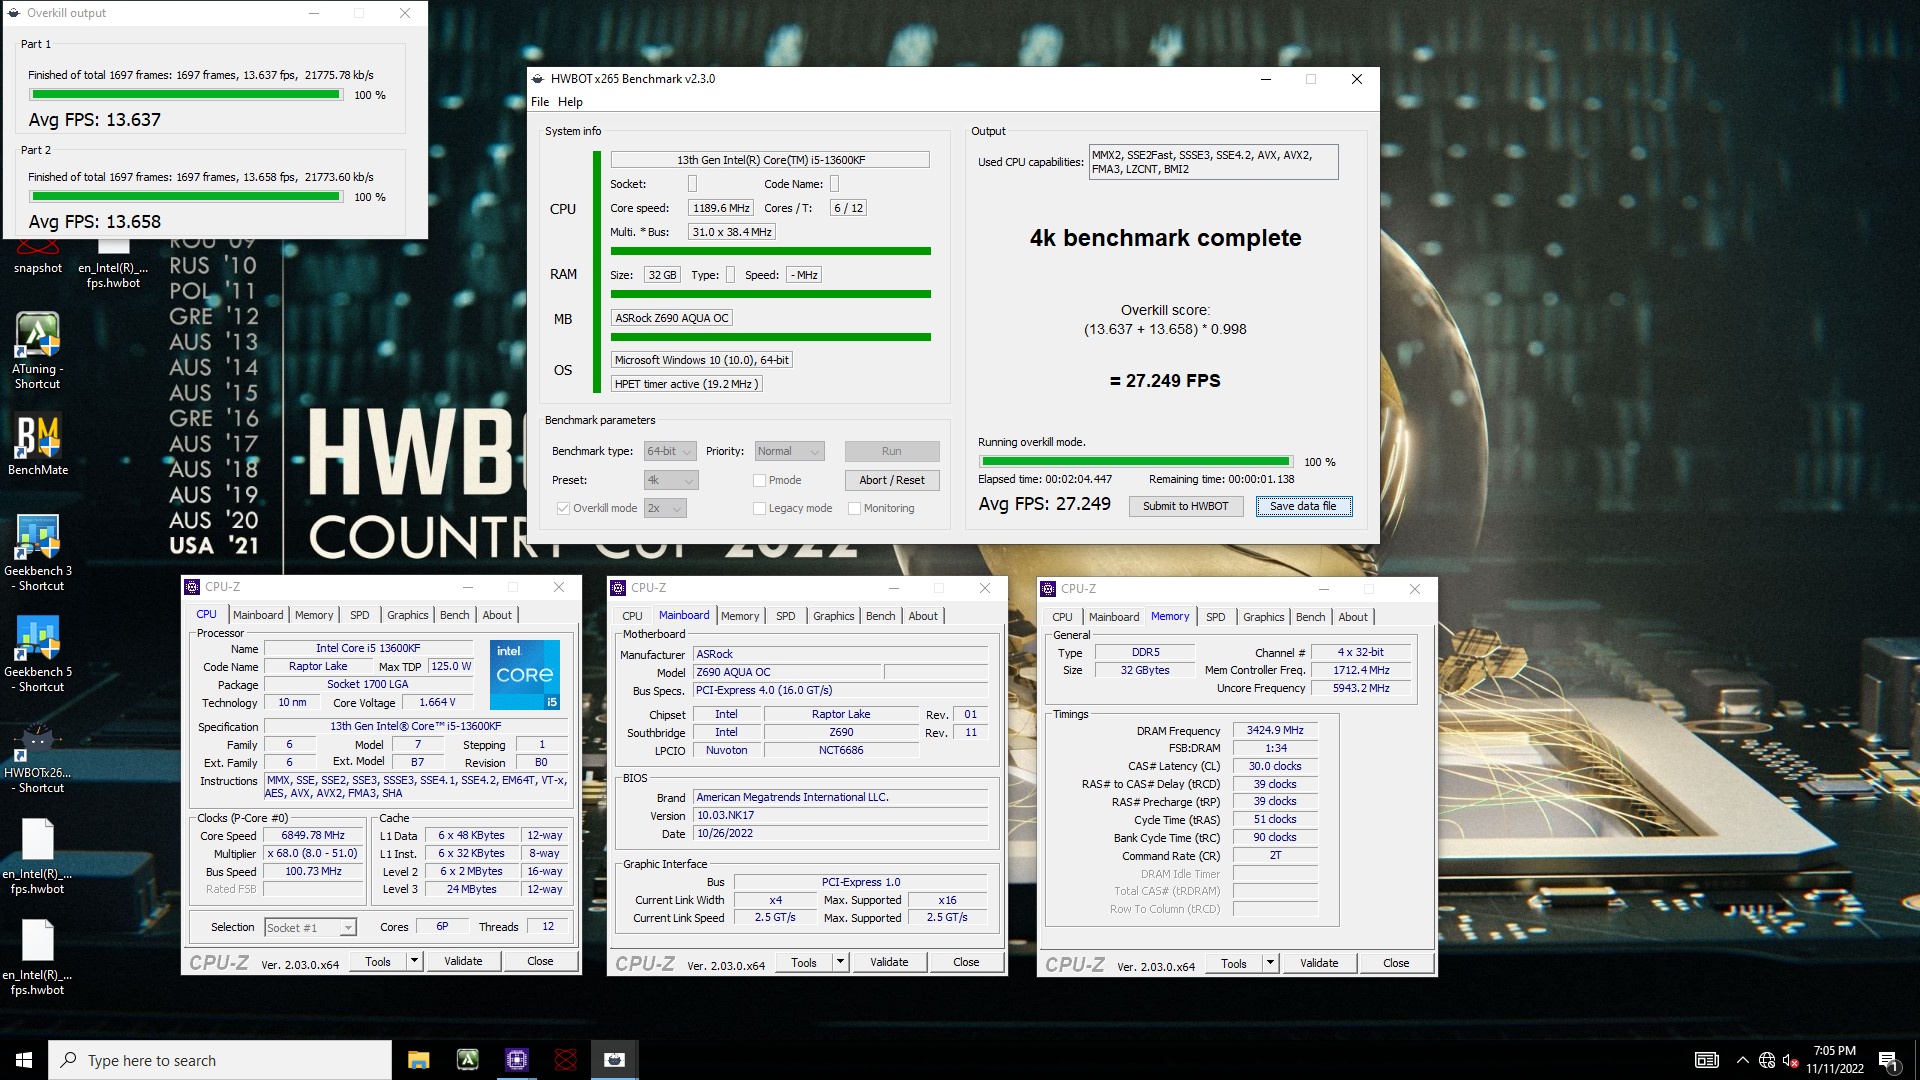Click the Abort / Reset button
Viewport: 1920px width, 1080px height.
(x=892, y=480)
